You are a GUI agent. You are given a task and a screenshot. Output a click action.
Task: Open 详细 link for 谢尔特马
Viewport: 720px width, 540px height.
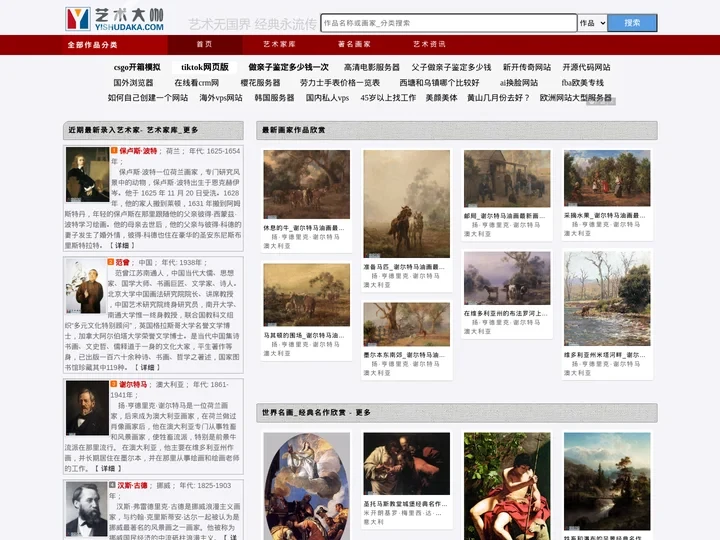pos(108,468)
